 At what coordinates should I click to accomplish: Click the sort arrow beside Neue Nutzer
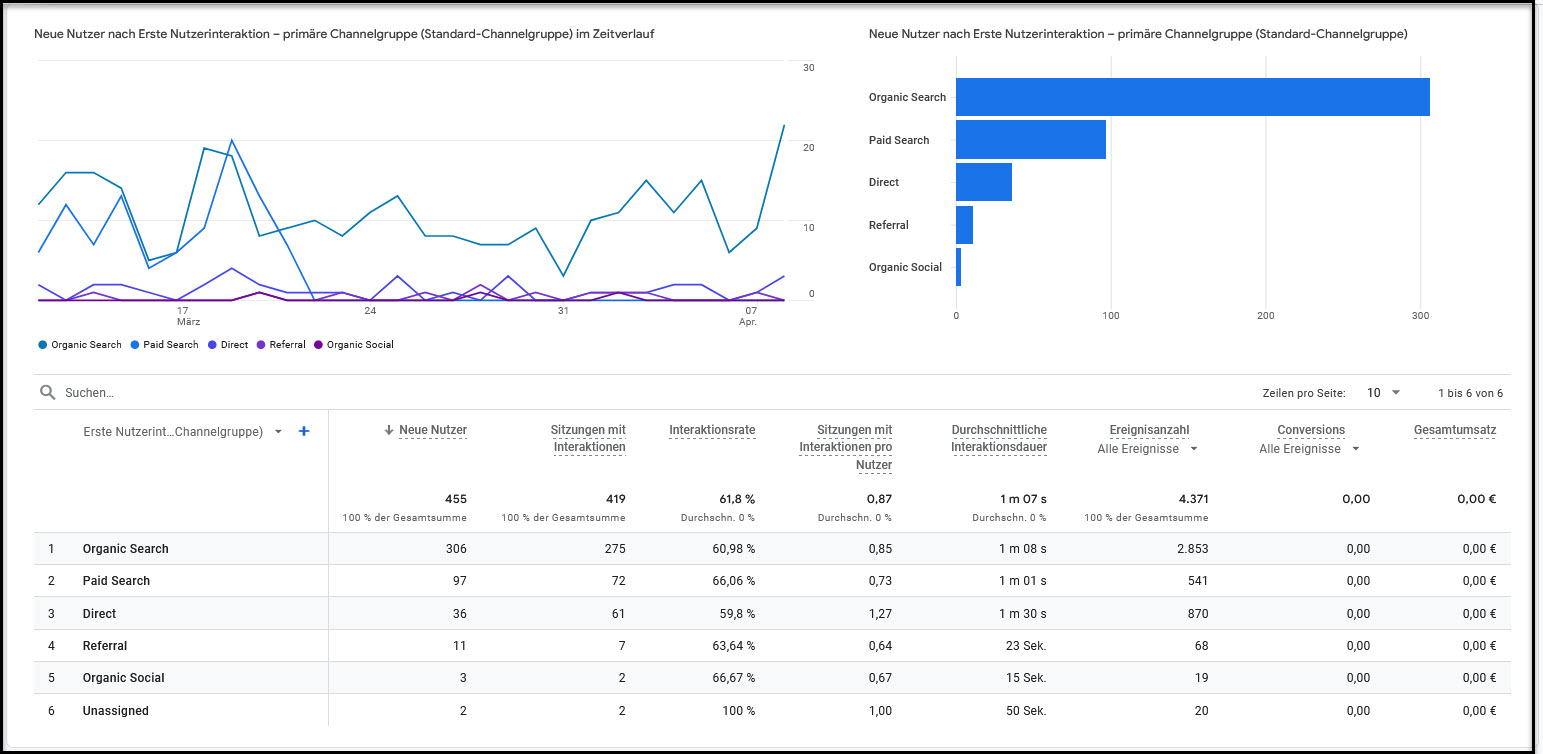[389, 430]
